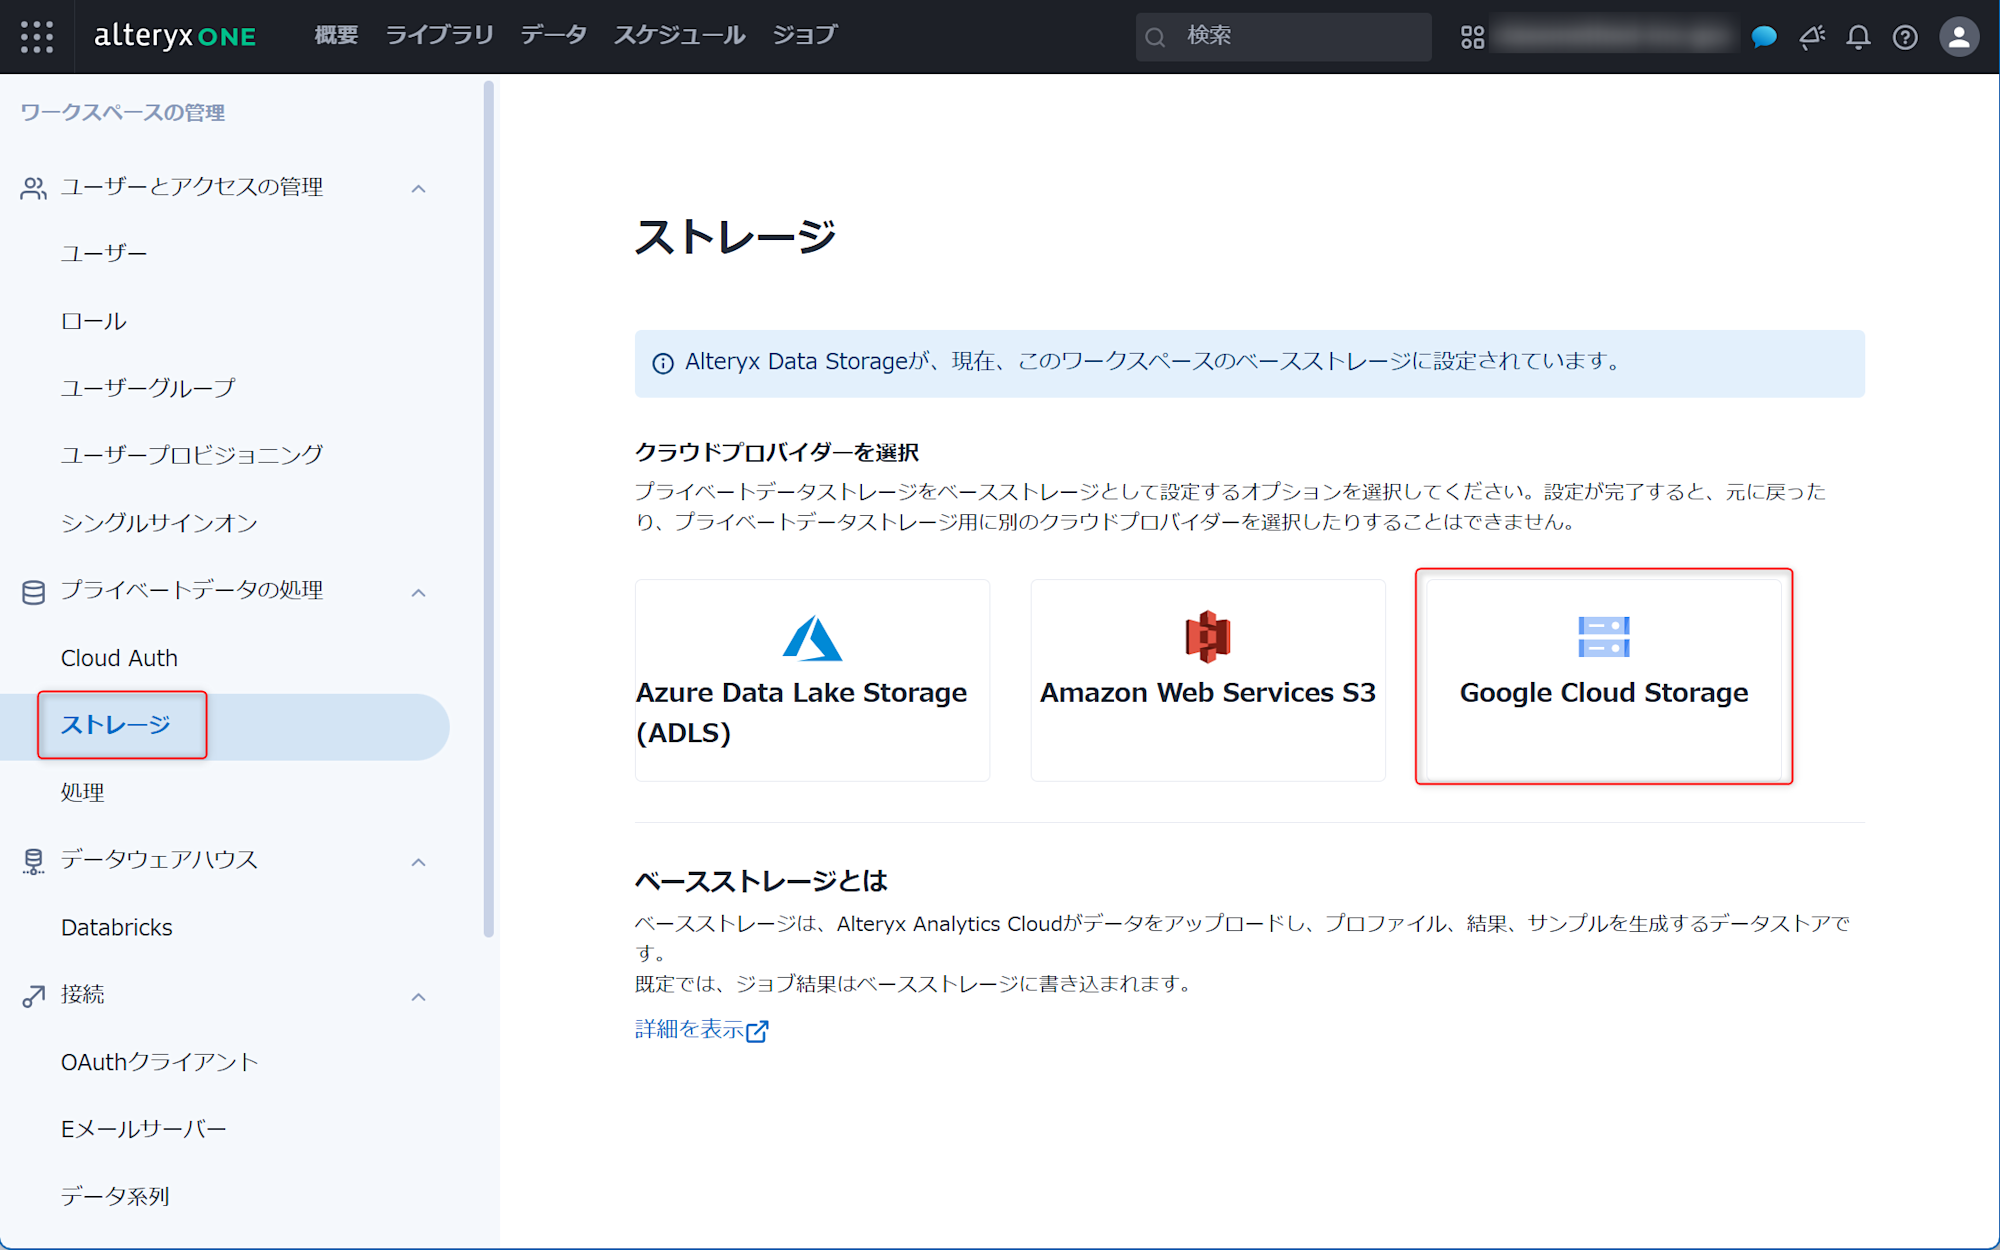Open Databricks settings in sidebar

(x=117, y=927)
